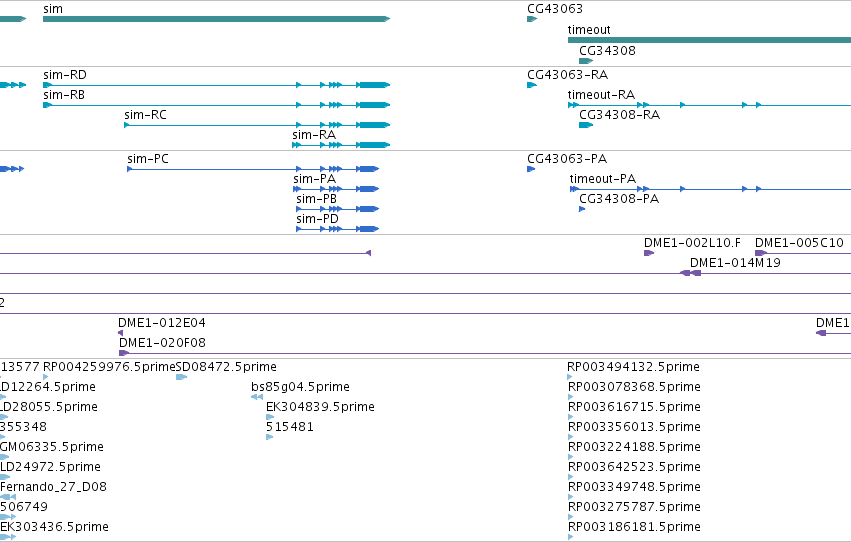Select the sim-PC protein feature label

148,159
